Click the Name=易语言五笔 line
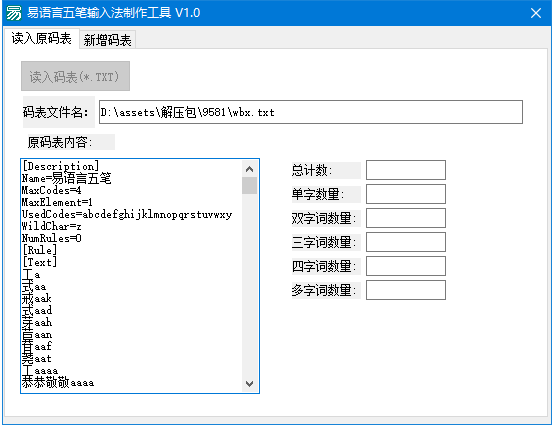This screenshot has height=427, width=554. [x=66, y=178]
